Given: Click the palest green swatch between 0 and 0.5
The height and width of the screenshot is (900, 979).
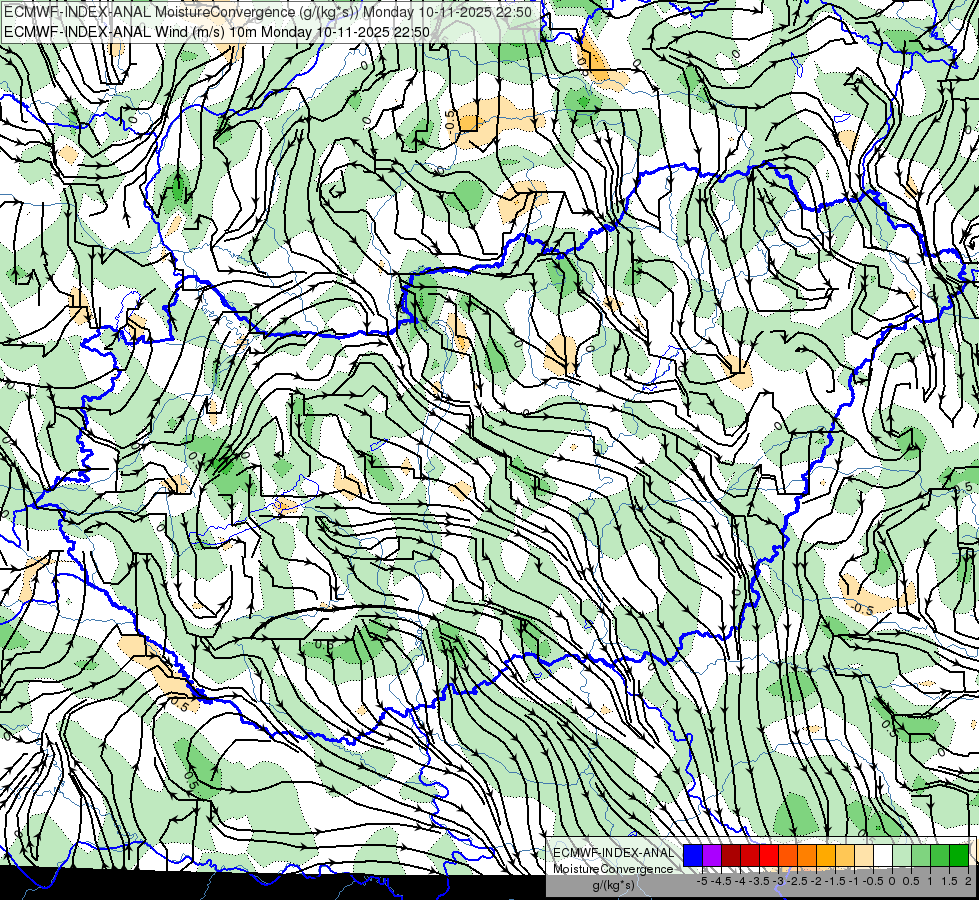Looking at the screenshot, I should [902, 856].
